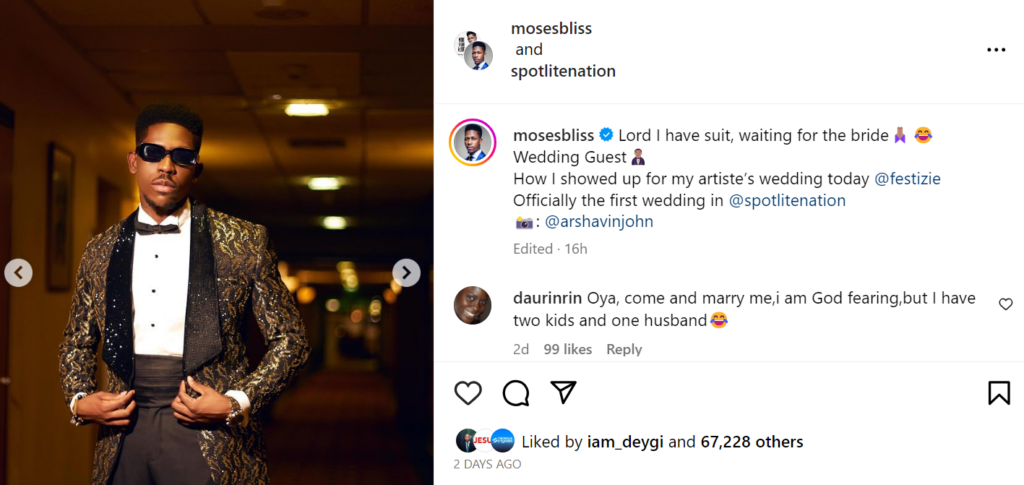Save post using the bookmark icon
The width and height of the screenshot is (1024, 485).
[x=998, y=393]
